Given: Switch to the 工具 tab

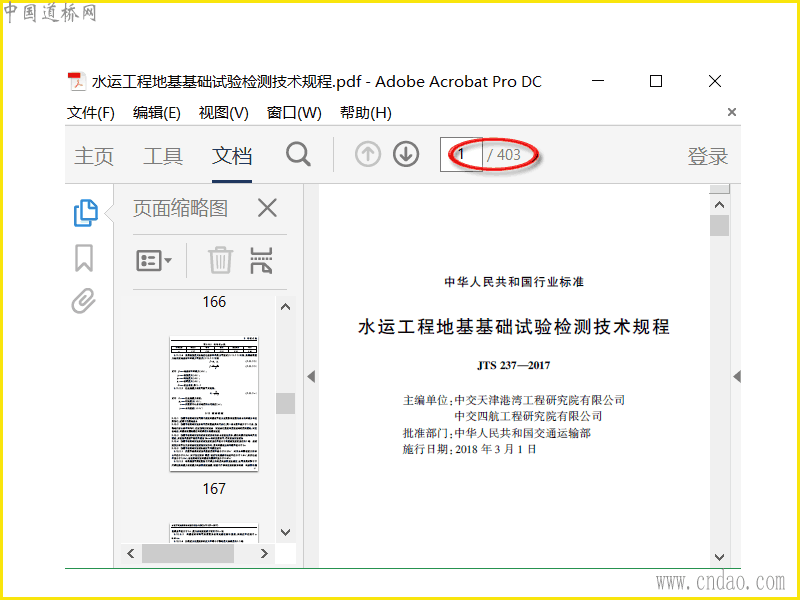Looking at the screenshot, I should (163, 156).
